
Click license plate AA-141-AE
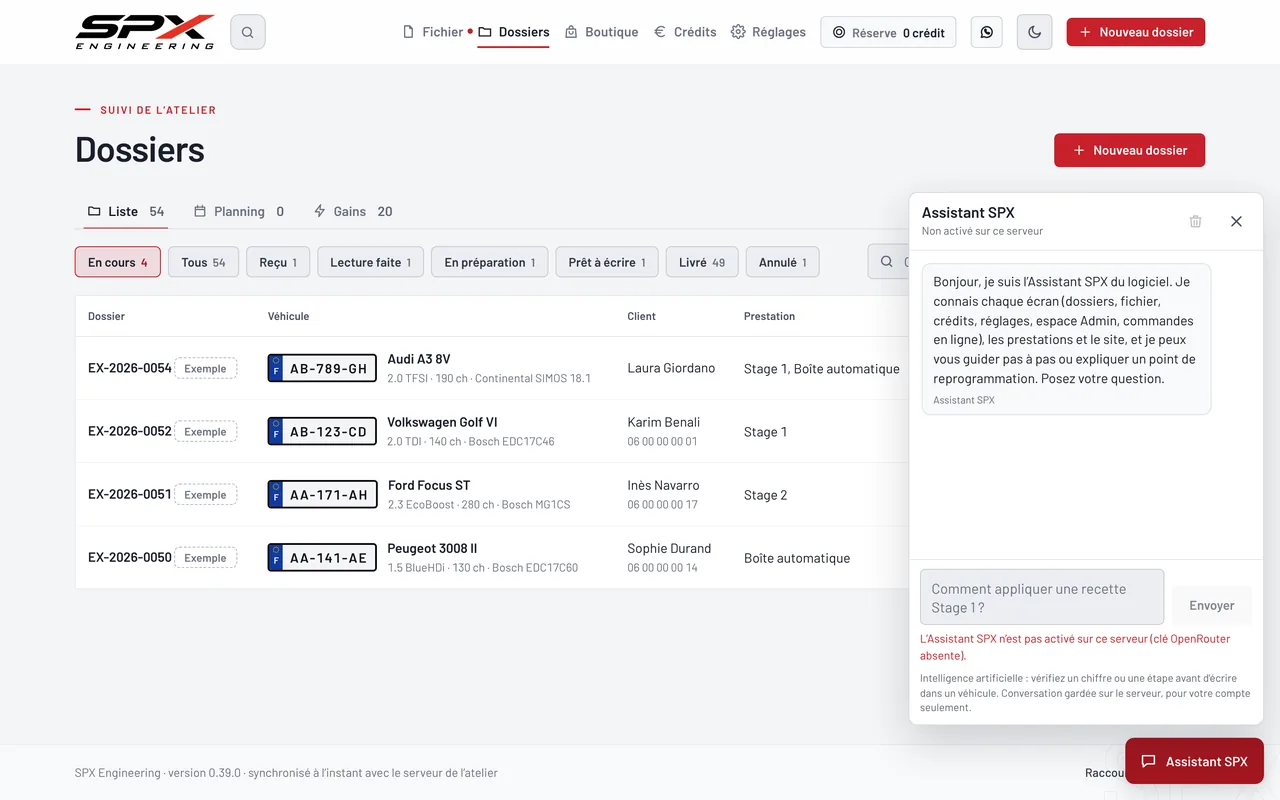coord(322,557)
